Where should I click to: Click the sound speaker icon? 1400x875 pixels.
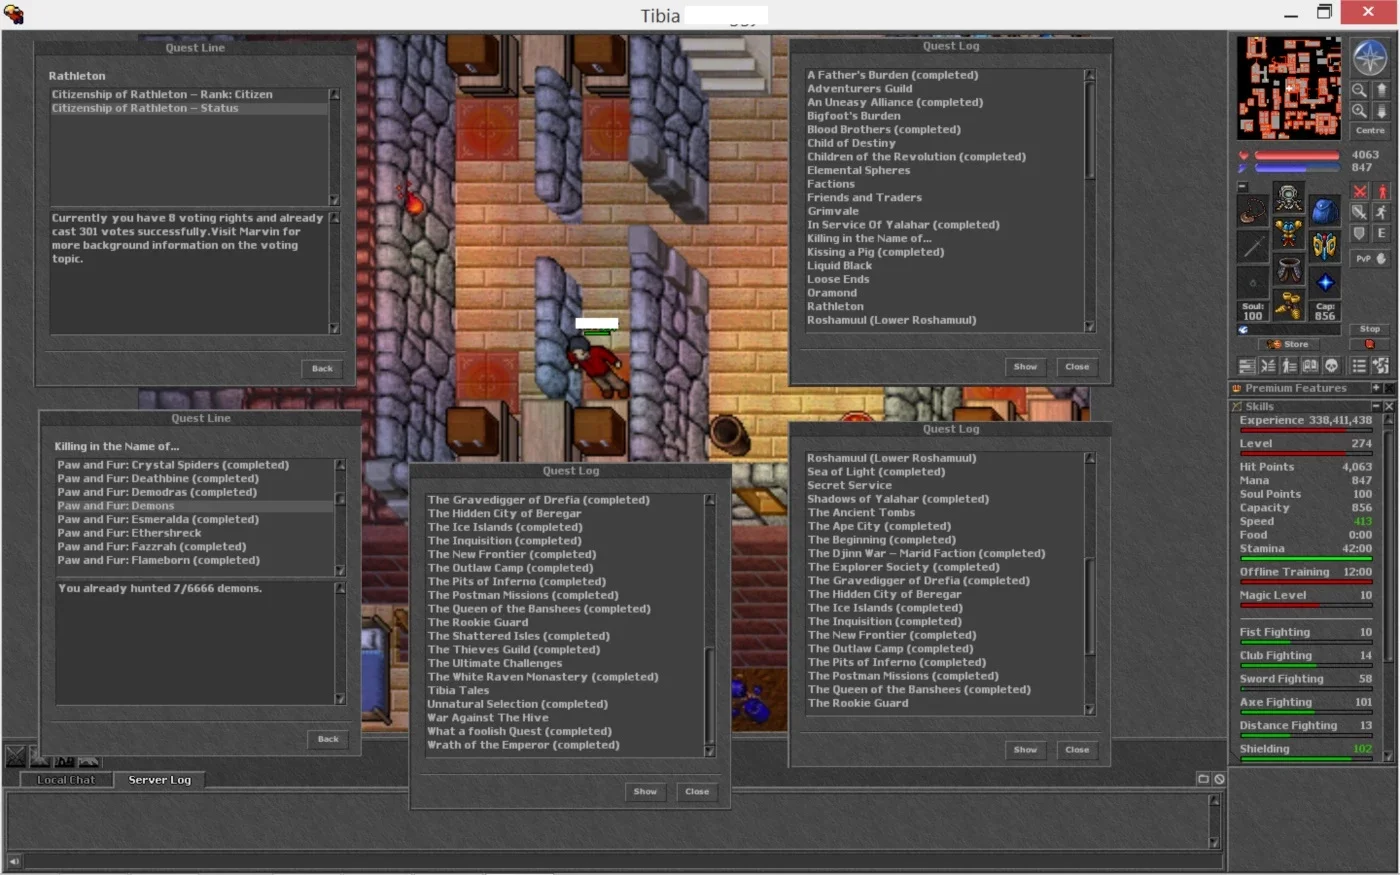tap(14, 860)
